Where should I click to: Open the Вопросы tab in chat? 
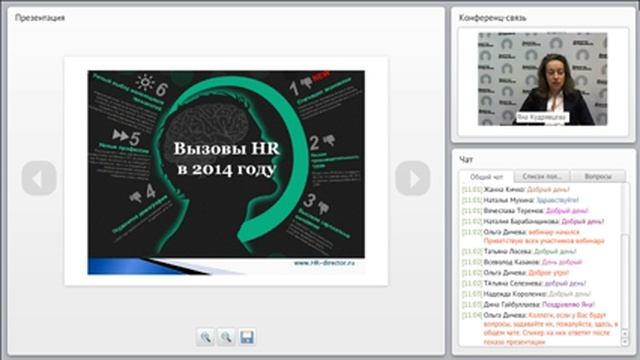(598, 176)
